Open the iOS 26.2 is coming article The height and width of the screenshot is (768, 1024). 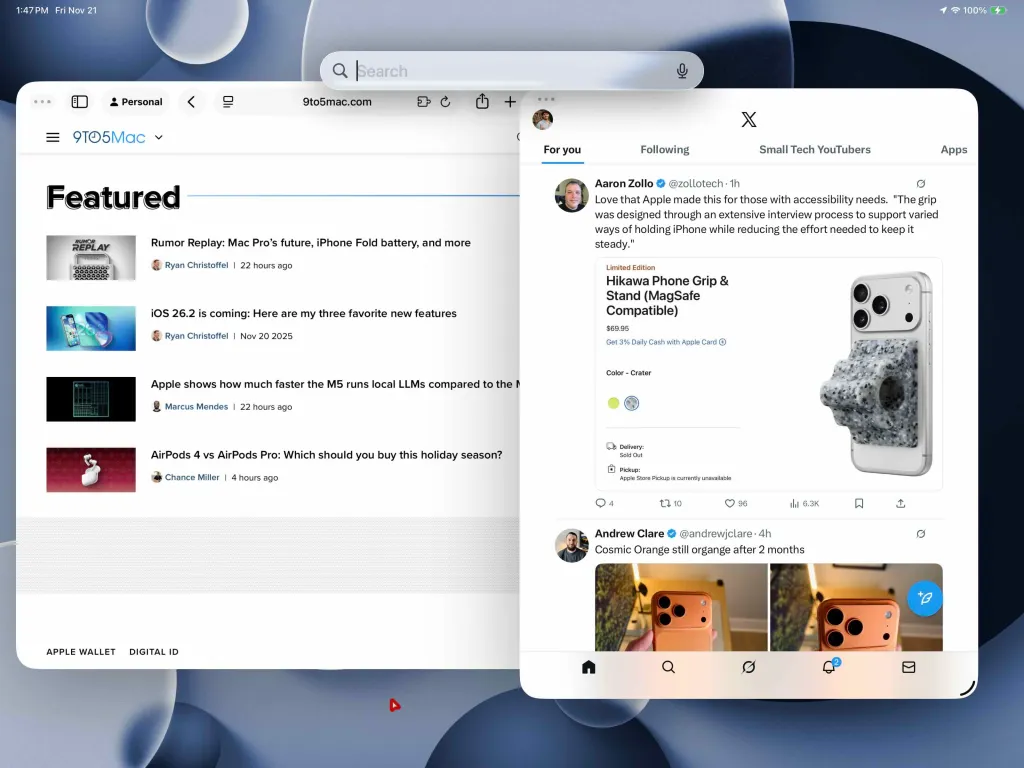click(x=303, y=314)
